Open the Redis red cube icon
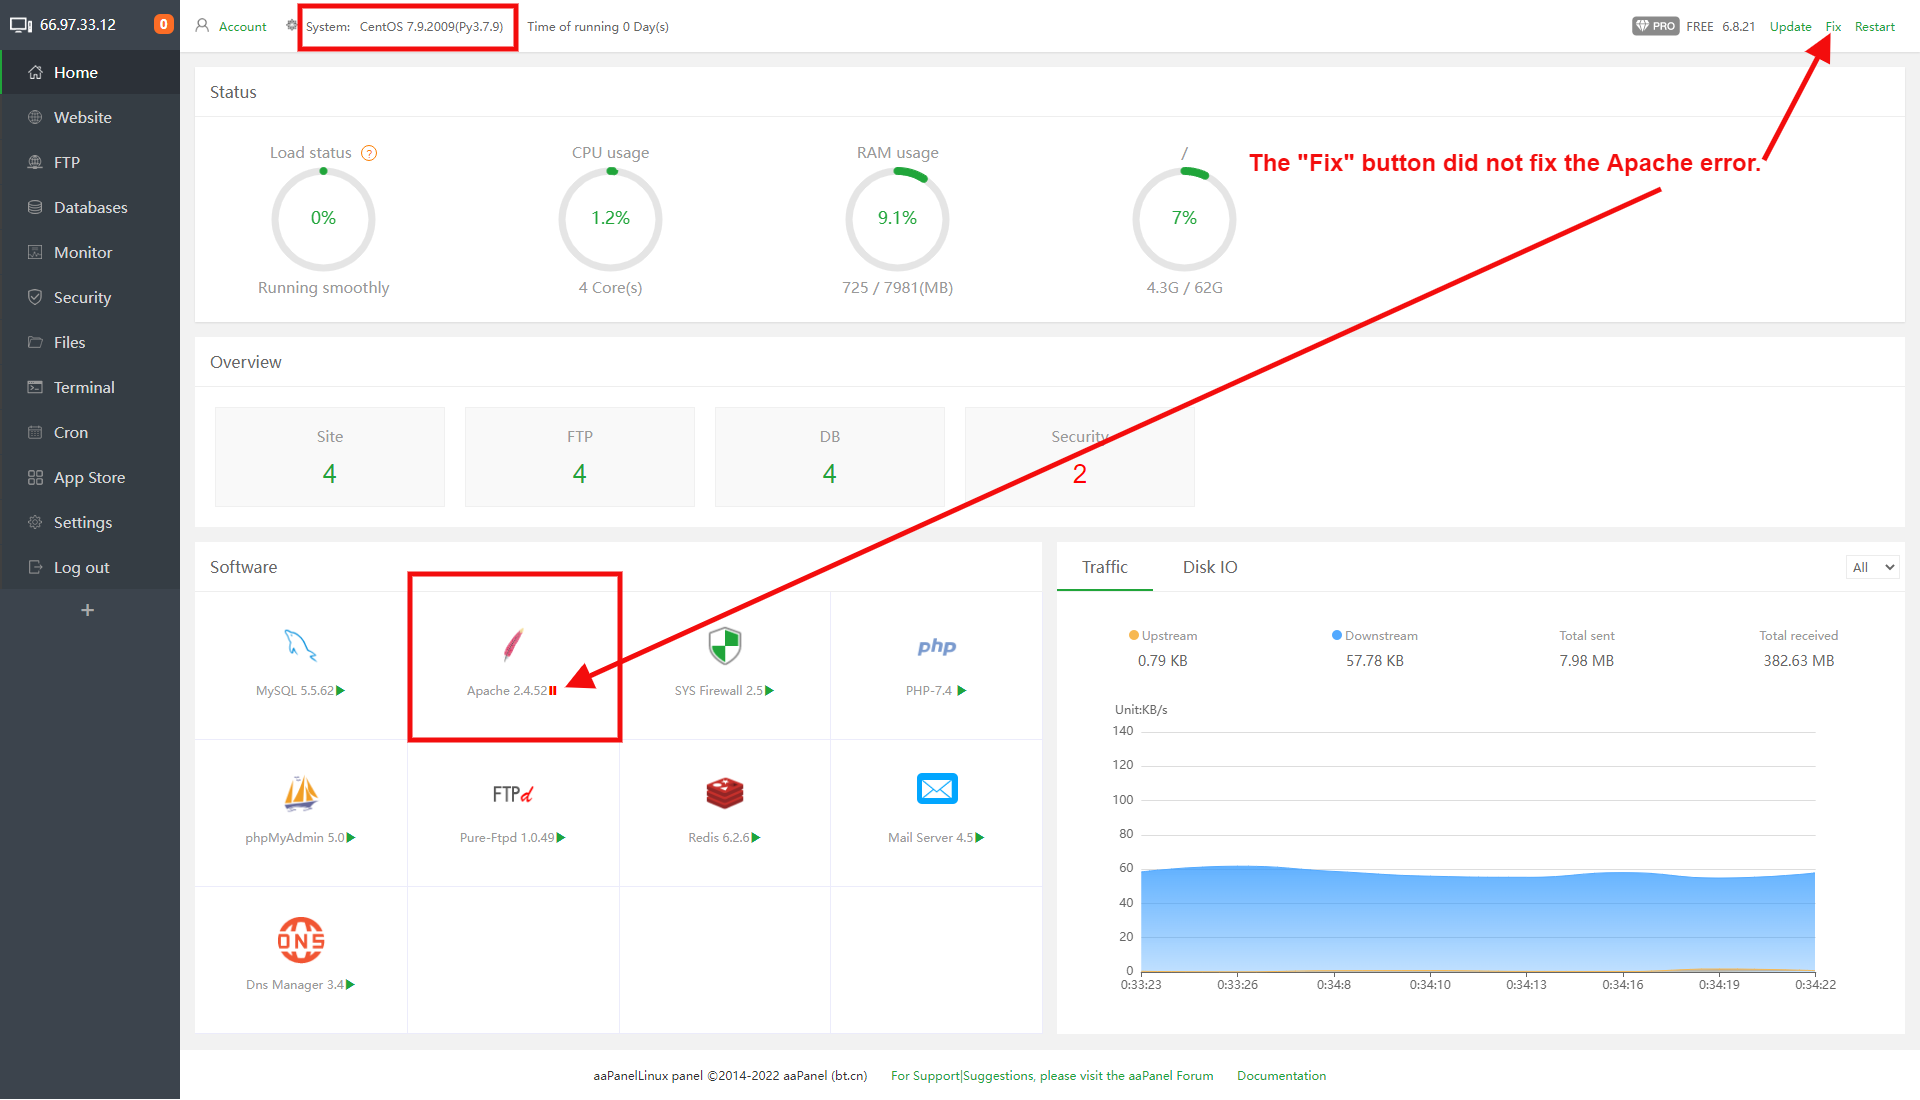1920x1100 pixels. click(724, 793)
